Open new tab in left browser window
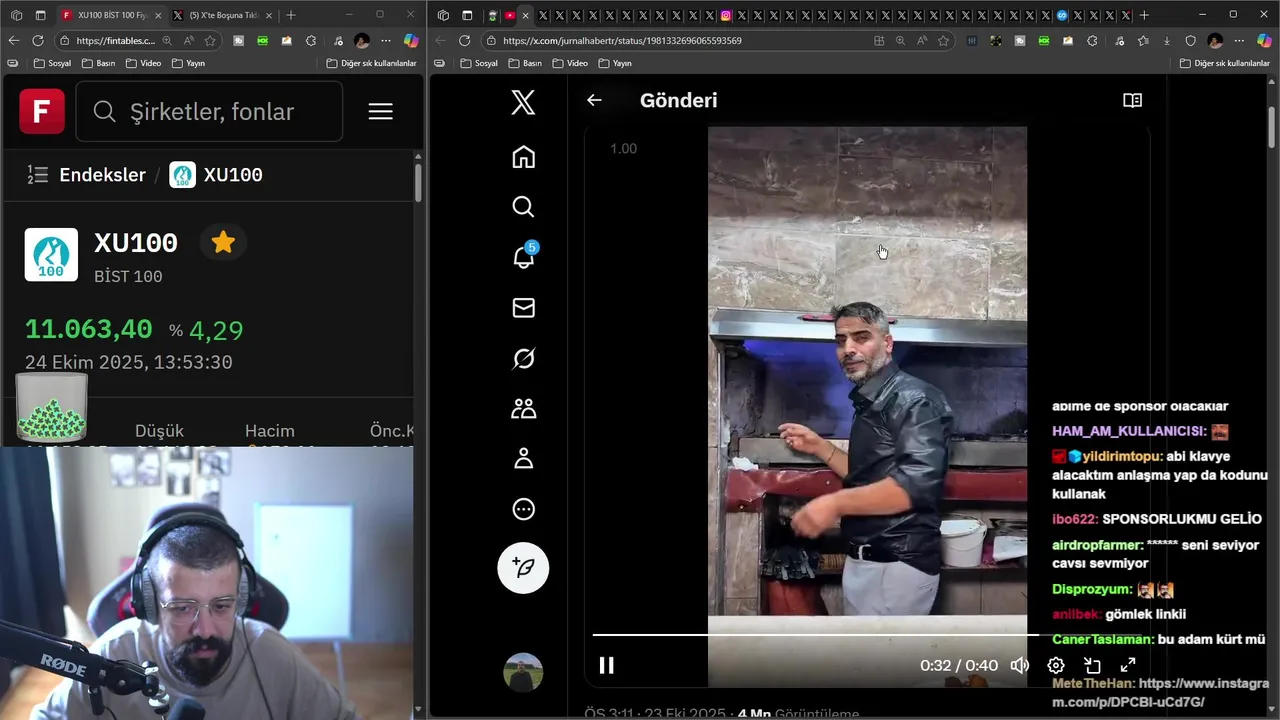Screen dimensions: 1280x720 point(291,15)
